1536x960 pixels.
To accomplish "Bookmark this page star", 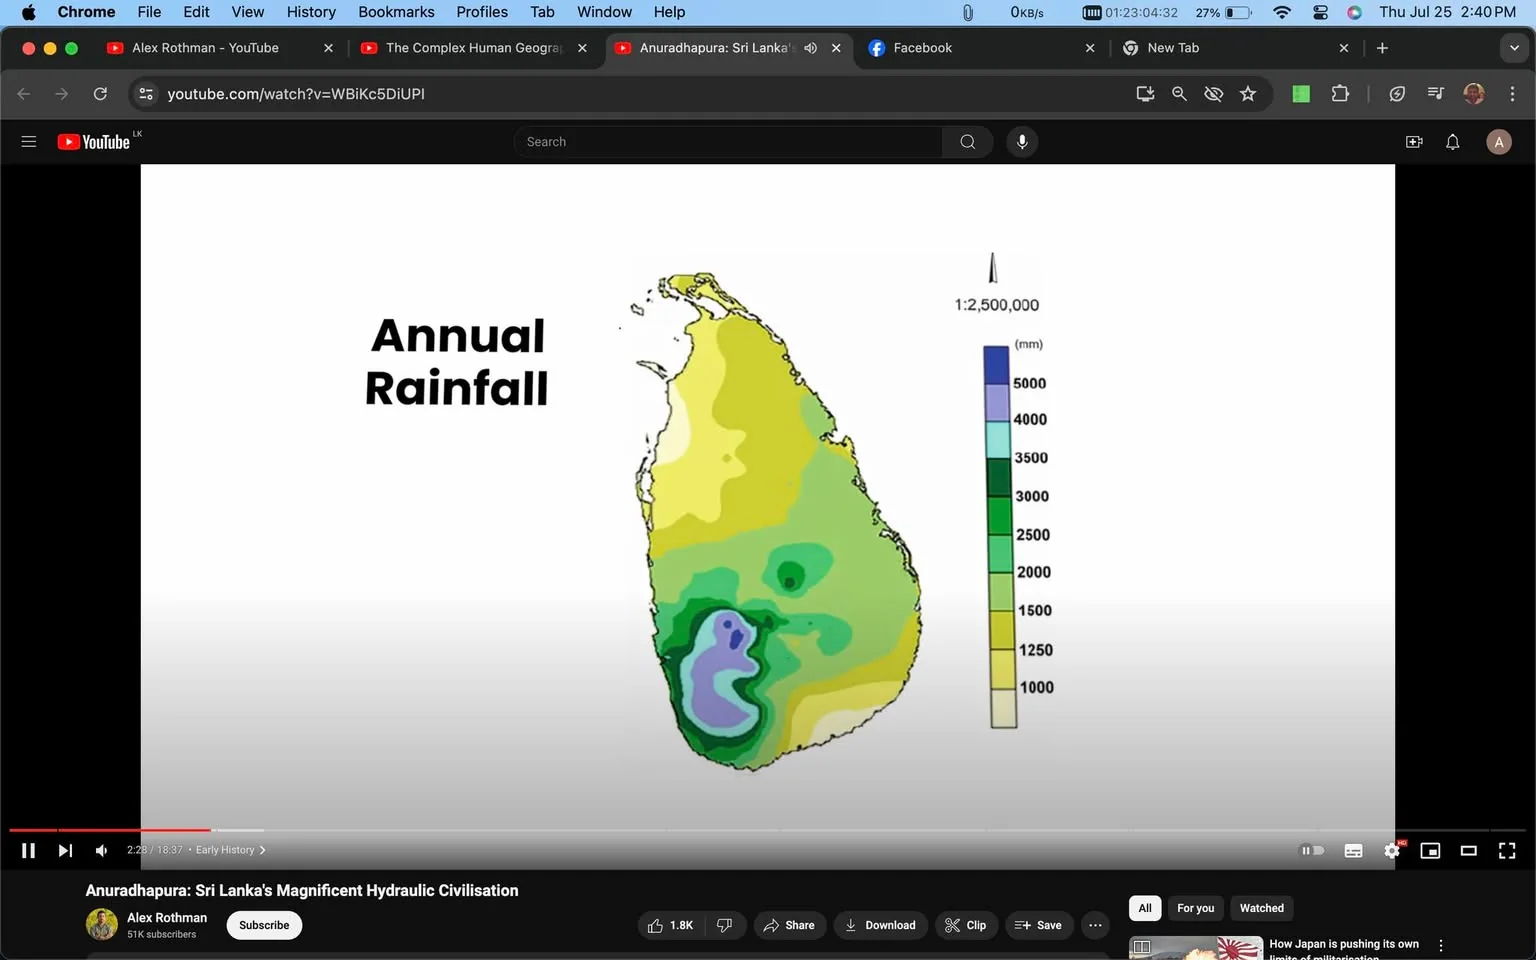I will point(1248,94).
